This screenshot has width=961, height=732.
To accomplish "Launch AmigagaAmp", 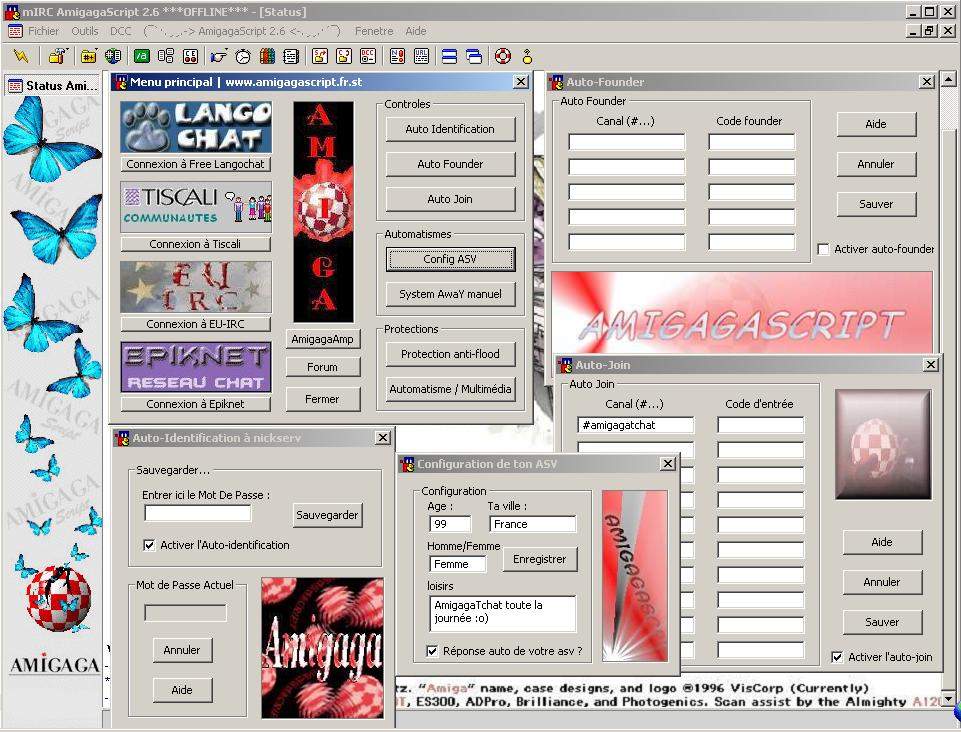I will tap(322, 339).
